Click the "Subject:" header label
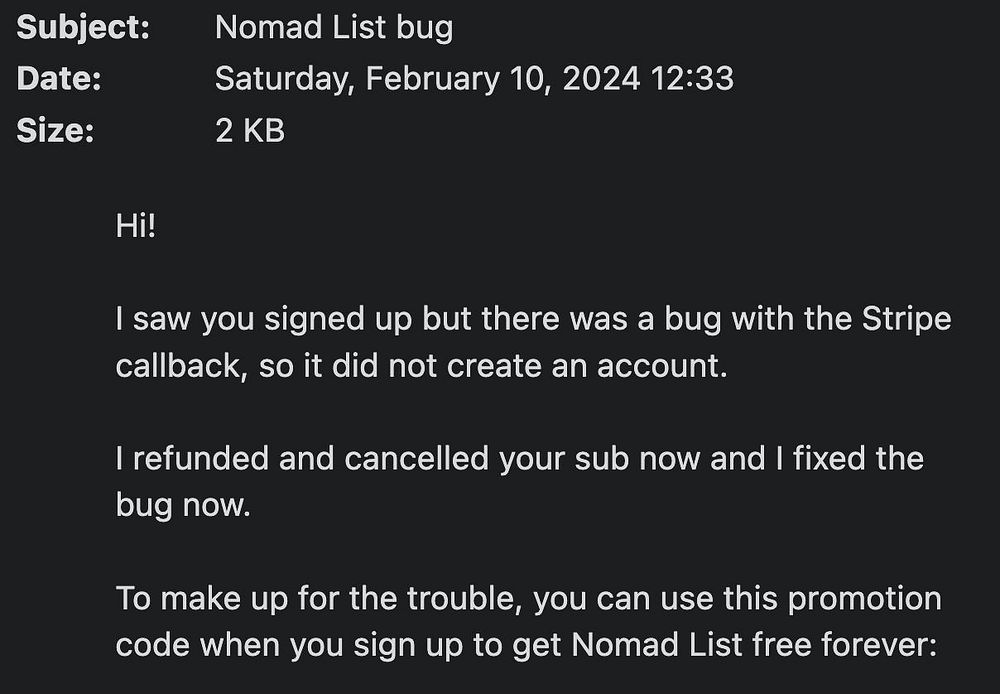1000x694 pixels. pos(83,28)
